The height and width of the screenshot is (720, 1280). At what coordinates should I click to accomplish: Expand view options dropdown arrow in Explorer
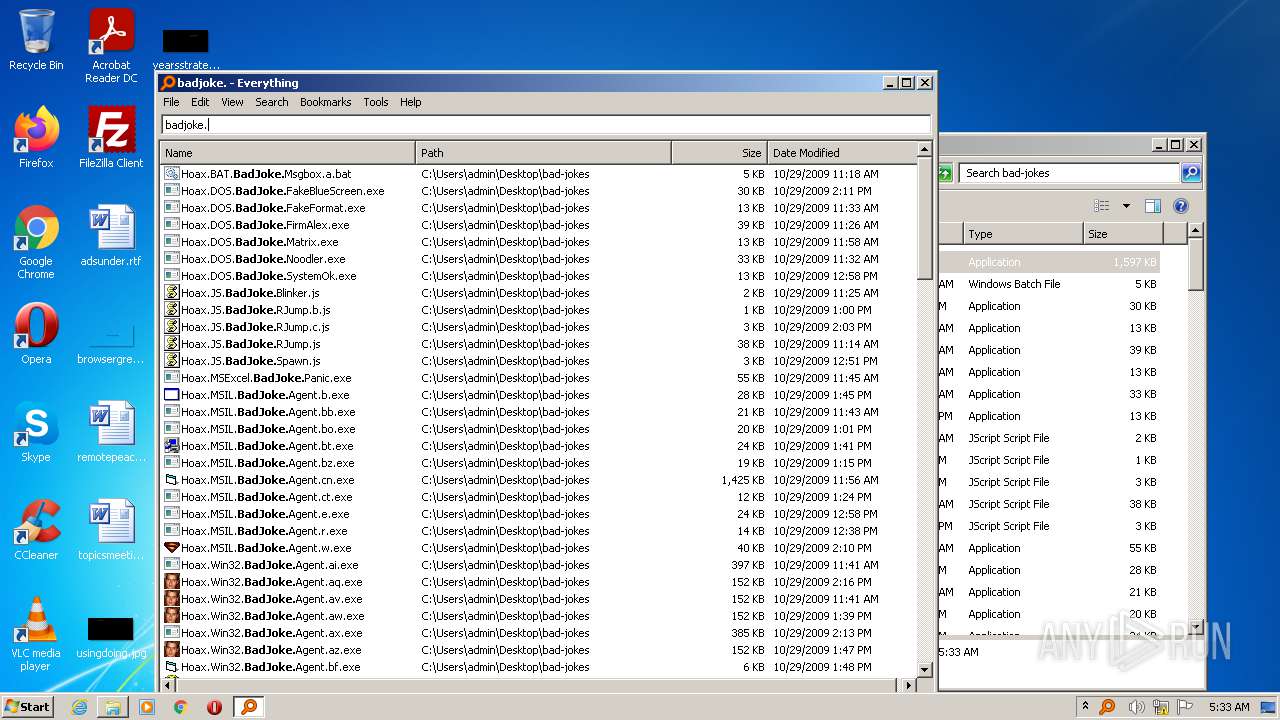click(x=1126, y=206)
